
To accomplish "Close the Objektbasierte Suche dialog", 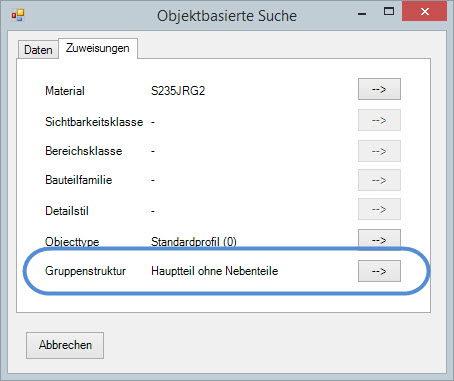I will (424, 12).
